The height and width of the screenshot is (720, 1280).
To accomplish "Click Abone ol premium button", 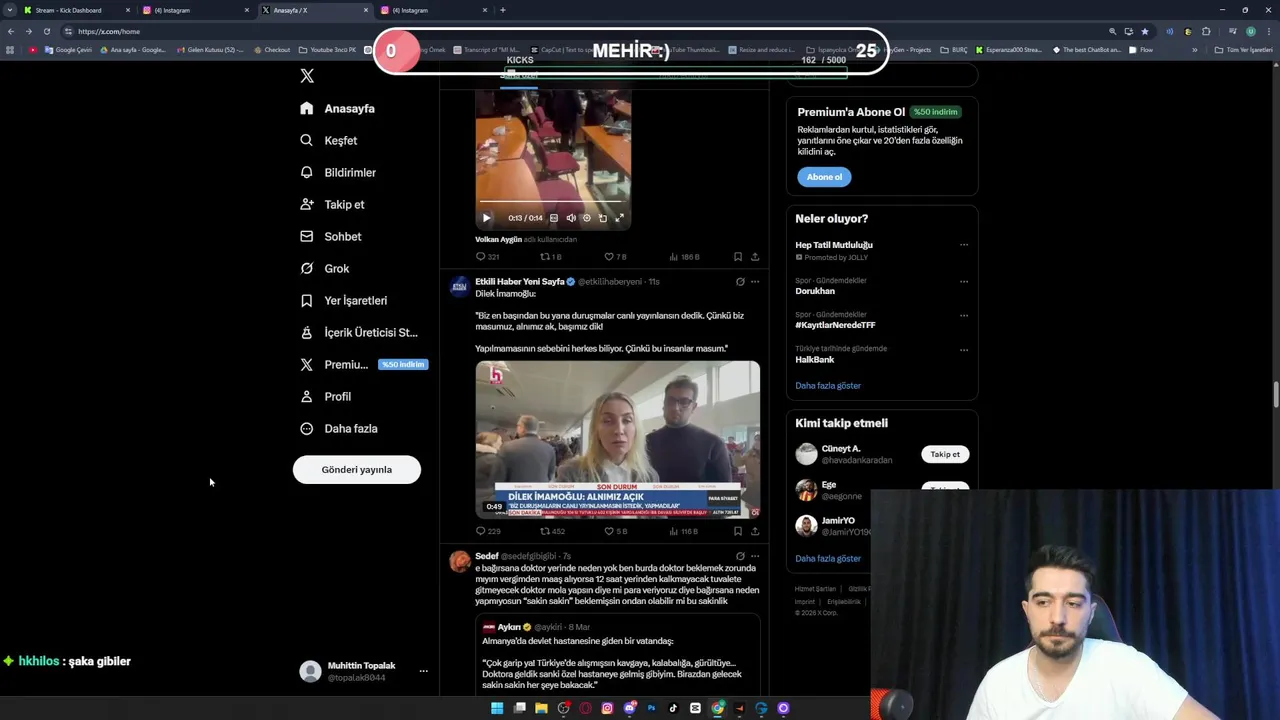I will tap(824, 177).
